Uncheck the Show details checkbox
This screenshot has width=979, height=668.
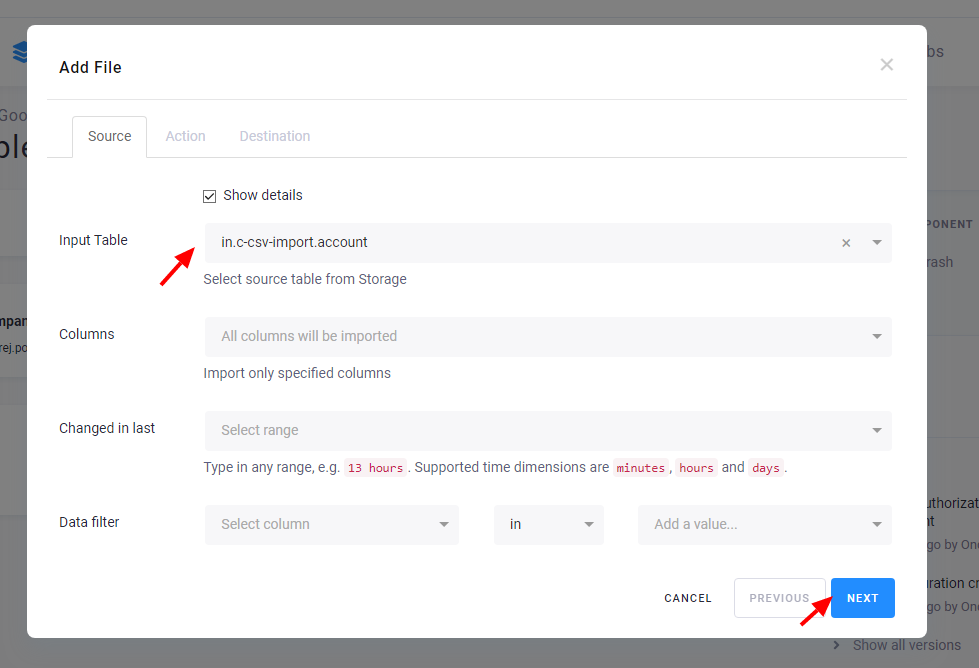pos(210,196)
